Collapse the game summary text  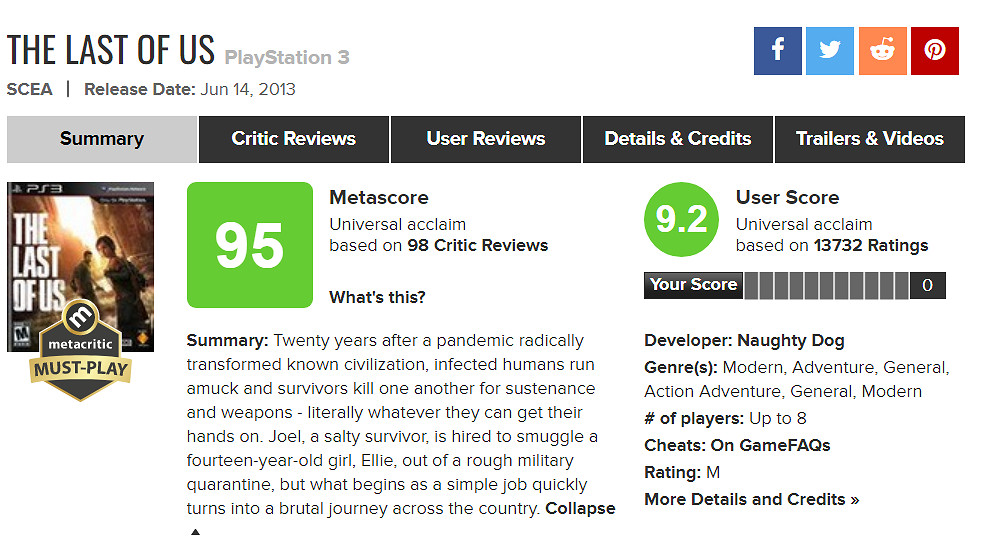click(580, 508)
